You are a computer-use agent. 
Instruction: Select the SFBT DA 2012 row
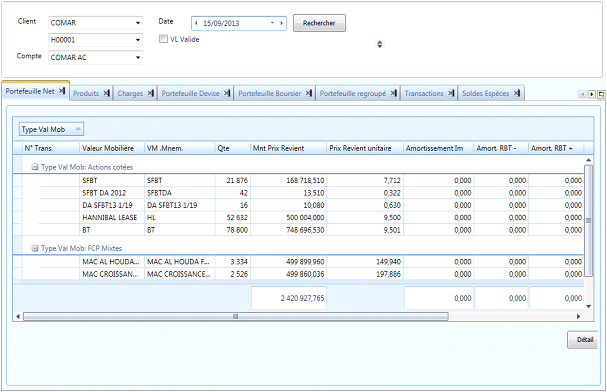click(x=302, y=193)
